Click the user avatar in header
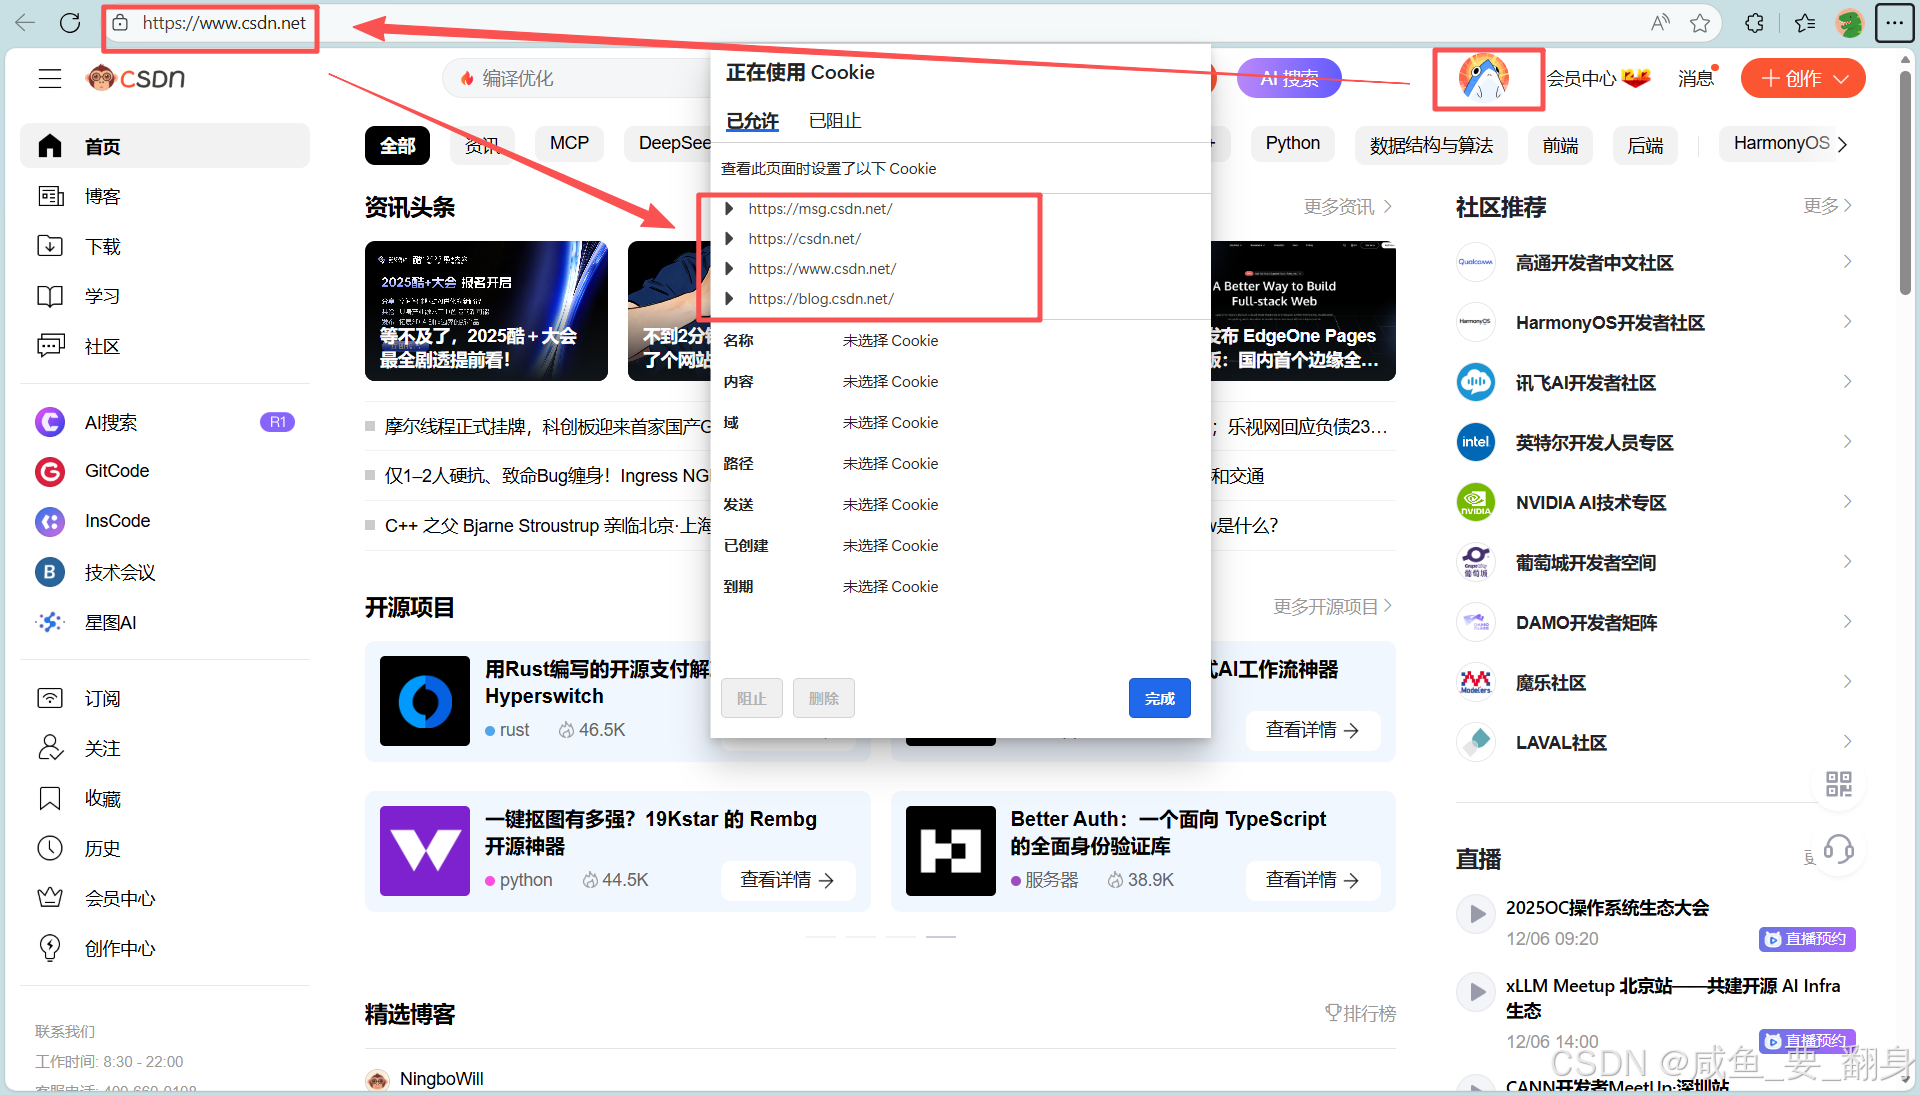 point(1484,78)
